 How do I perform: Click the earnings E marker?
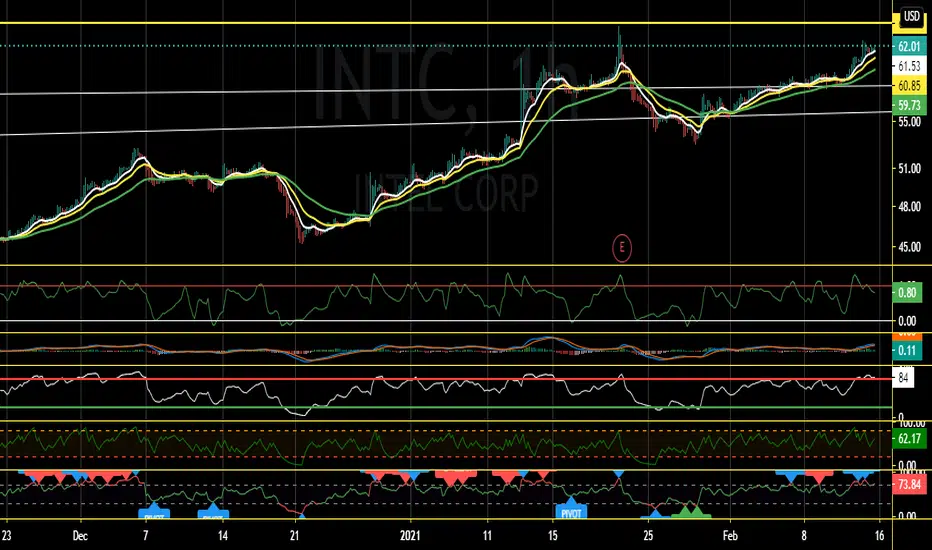point(622,247)
